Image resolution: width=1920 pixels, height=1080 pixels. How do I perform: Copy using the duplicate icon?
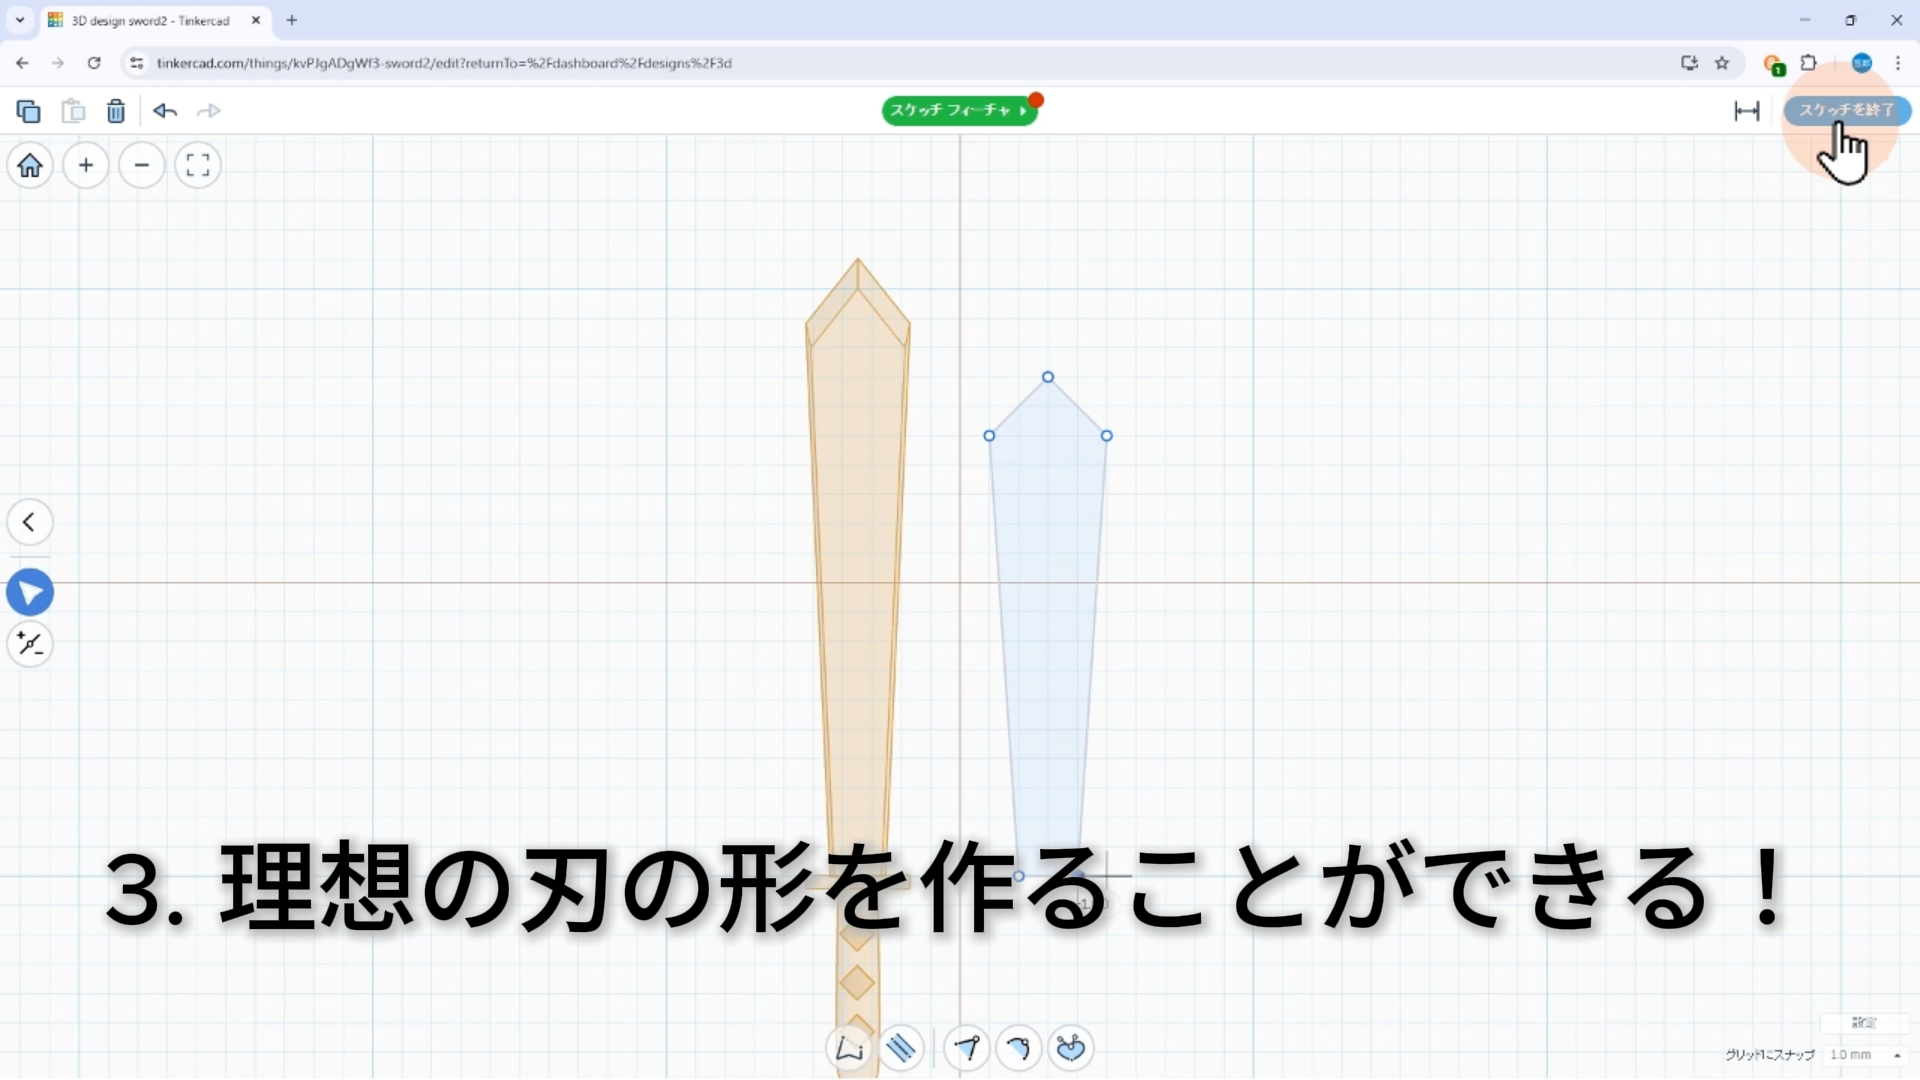[29, 111]
